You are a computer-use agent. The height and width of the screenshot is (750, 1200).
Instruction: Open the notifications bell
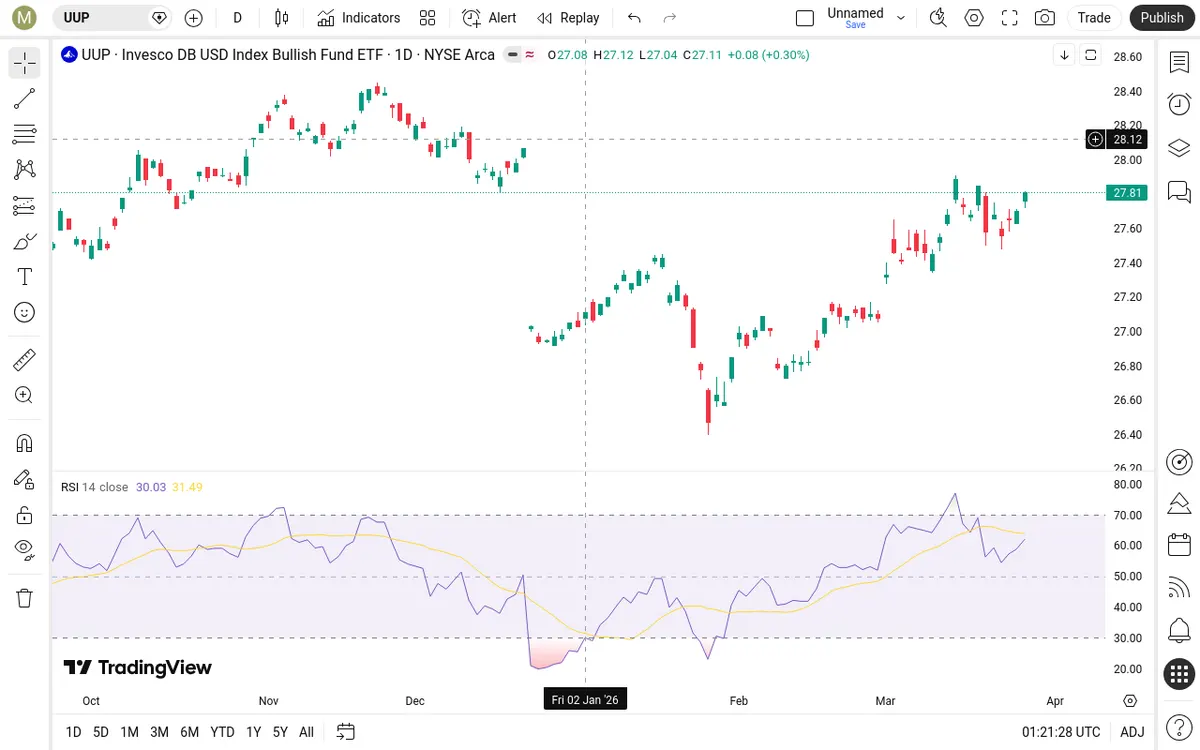click(x=1179, y=631)
